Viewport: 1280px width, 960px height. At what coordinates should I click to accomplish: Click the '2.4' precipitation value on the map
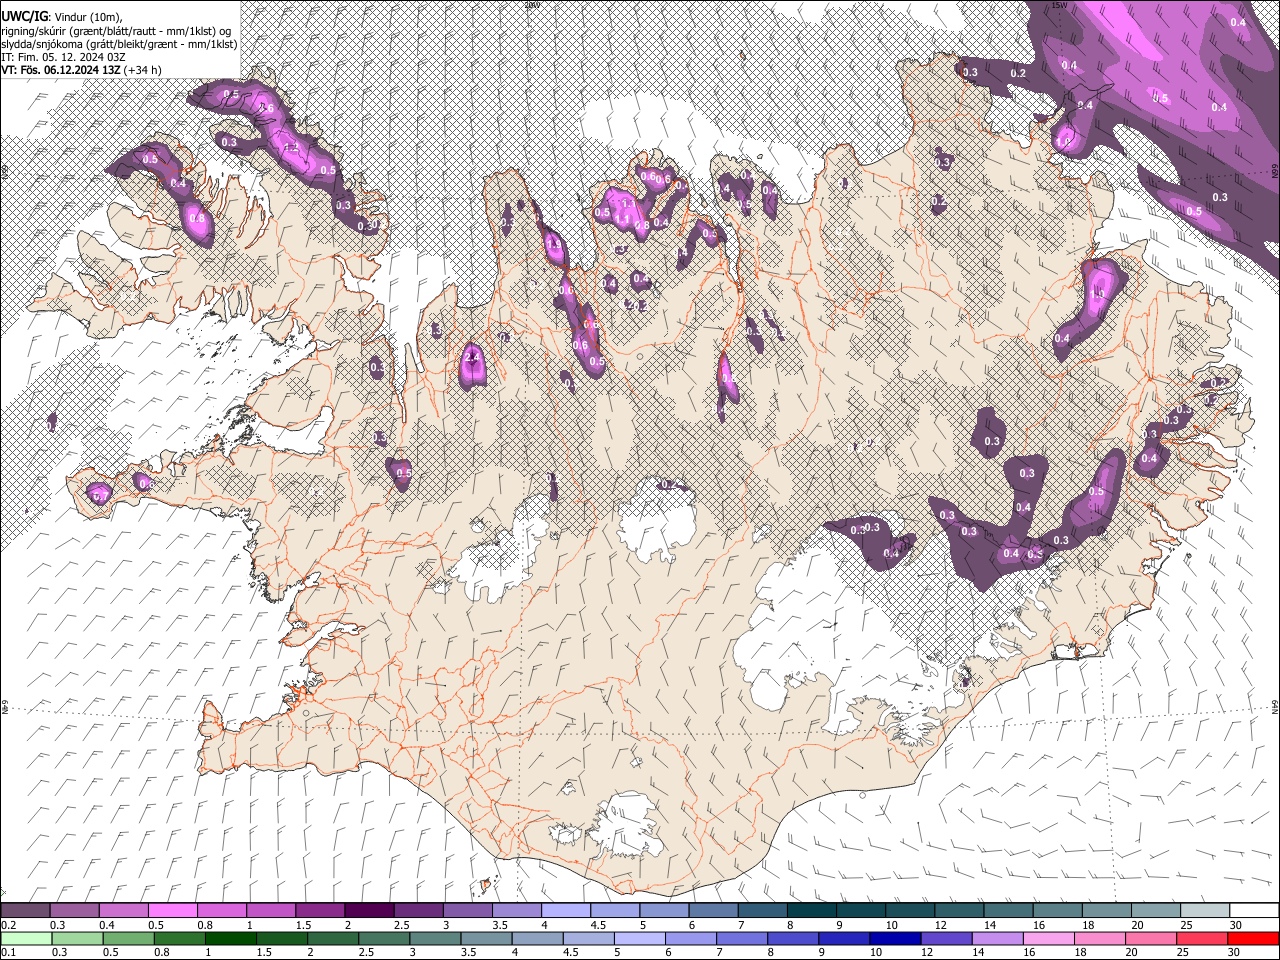coord(472,357)
